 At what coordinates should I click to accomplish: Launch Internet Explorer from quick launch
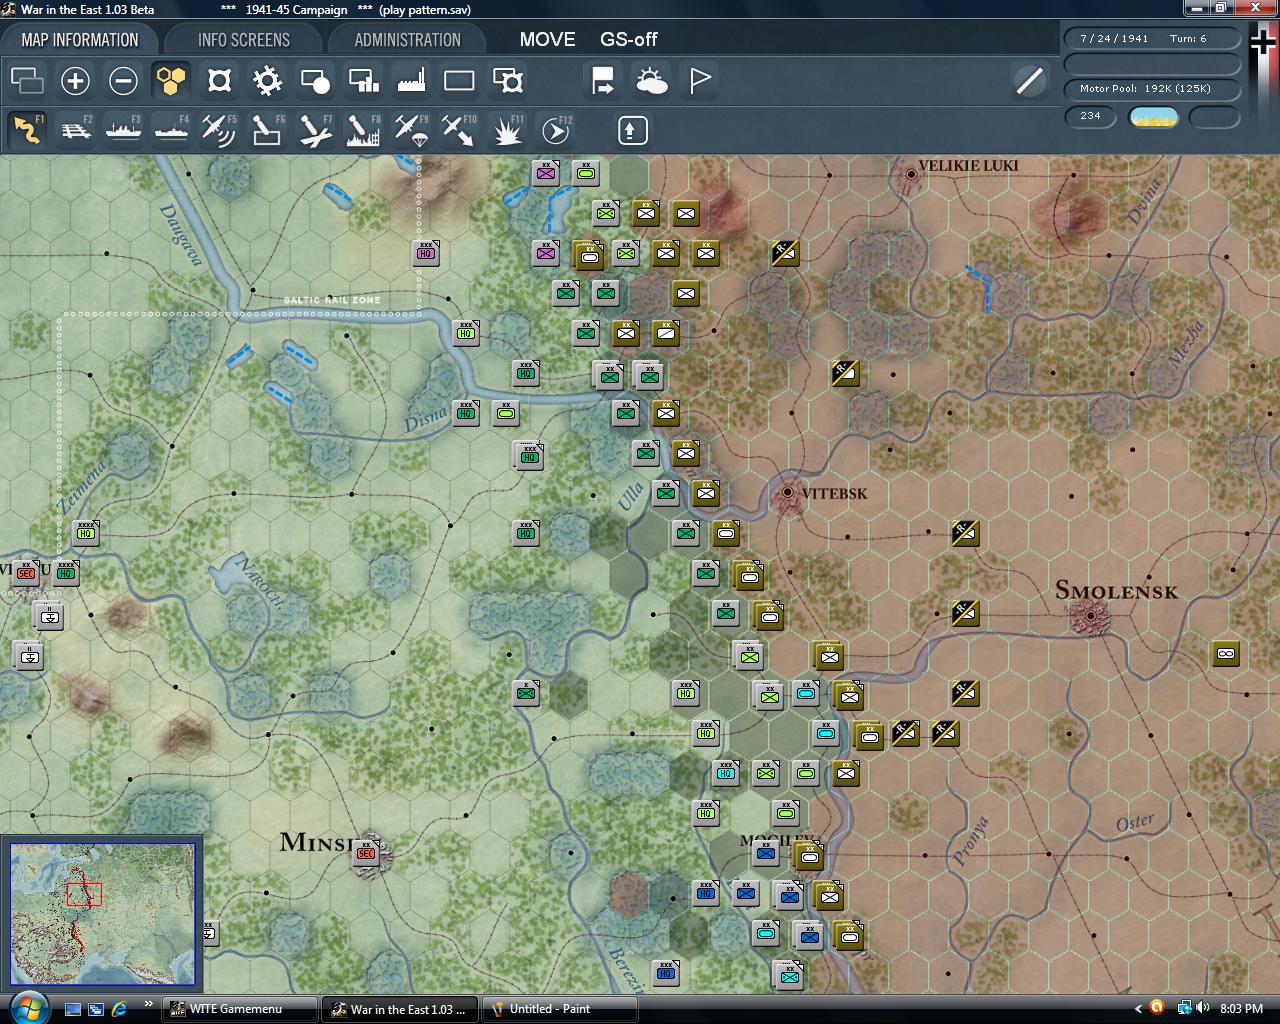point(120,1009)
